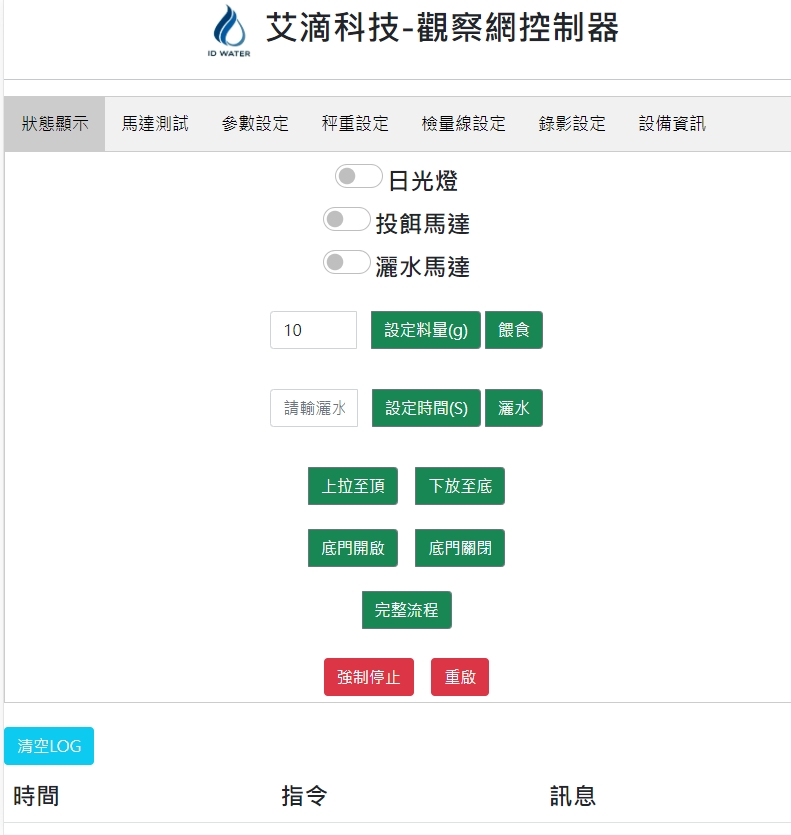Image resolution: width=791 pixels, height=835 pixels.
Task: Clear logs with 清空LOG button
Action: pyautogui.click(x=49, y=746)
